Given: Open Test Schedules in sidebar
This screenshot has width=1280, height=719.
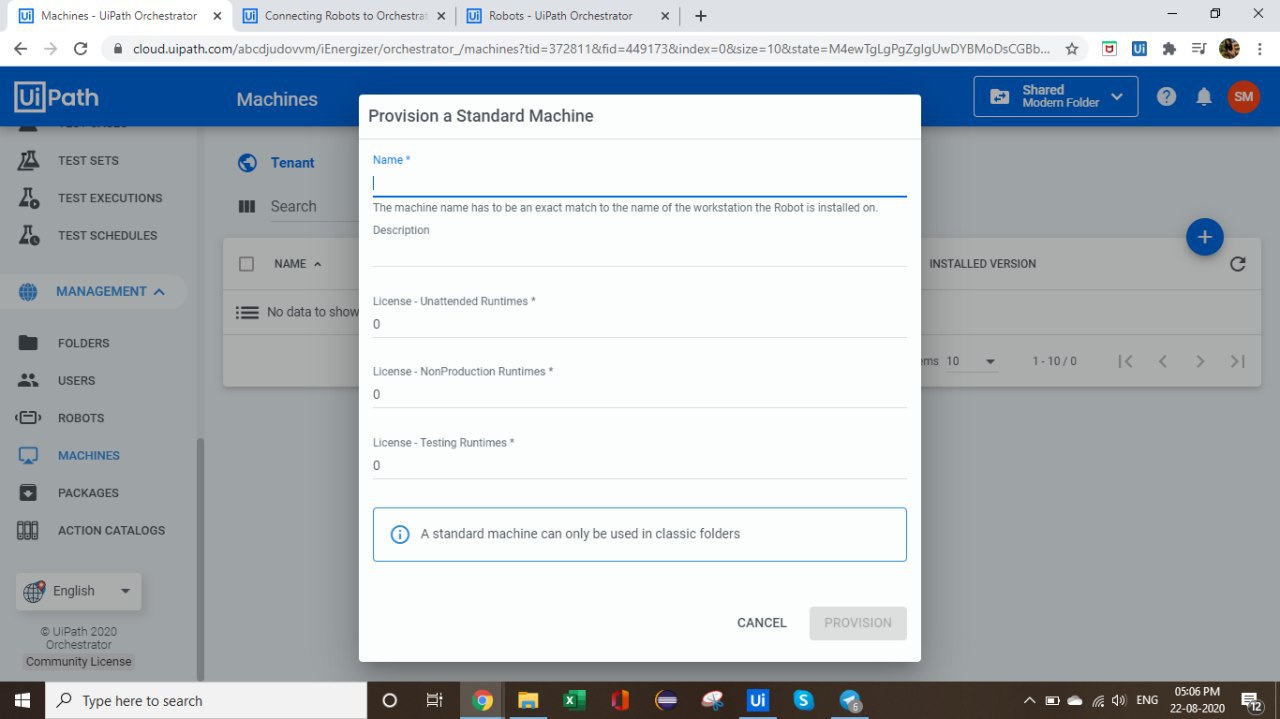Looking at the screenshot, I should [x=107, y=236].
